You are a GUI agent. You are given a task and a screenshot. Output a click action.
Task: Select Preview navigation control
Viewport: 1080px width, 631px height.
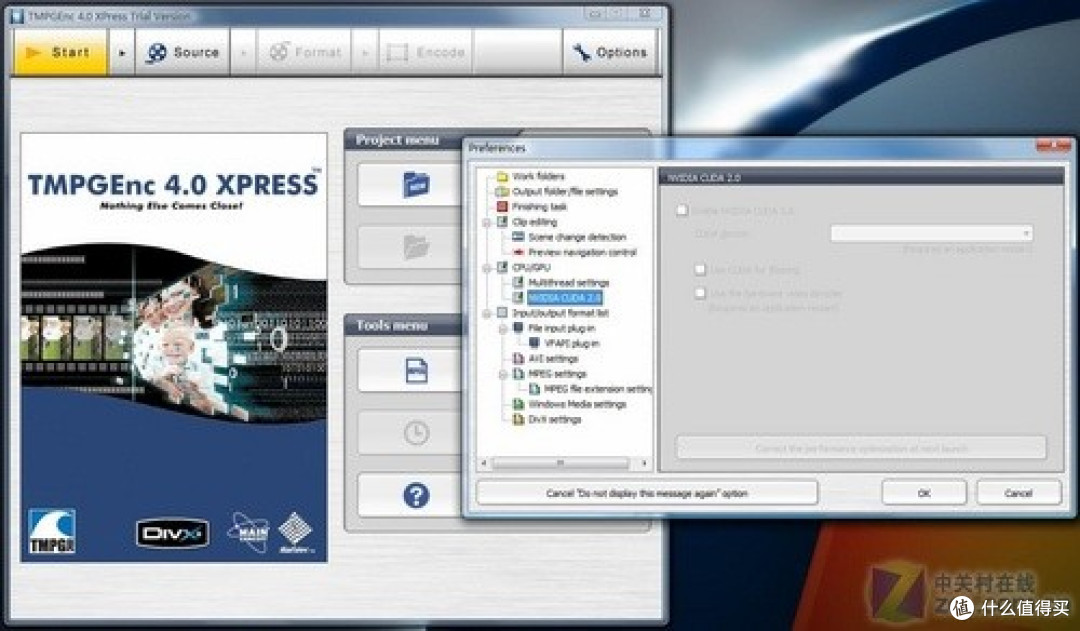coord(582,252)
